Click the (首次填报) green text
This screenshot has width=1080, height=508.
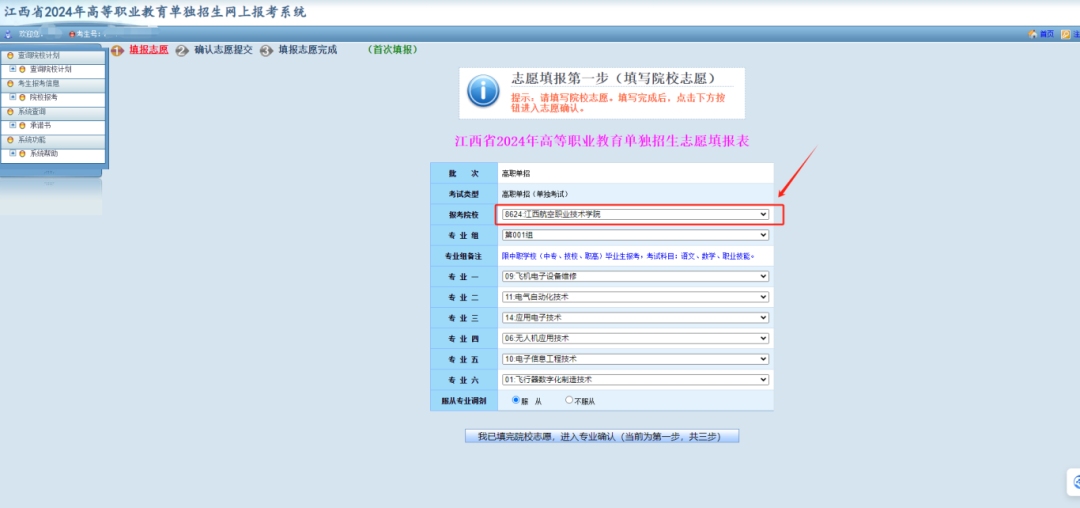(x=393, y=50)
